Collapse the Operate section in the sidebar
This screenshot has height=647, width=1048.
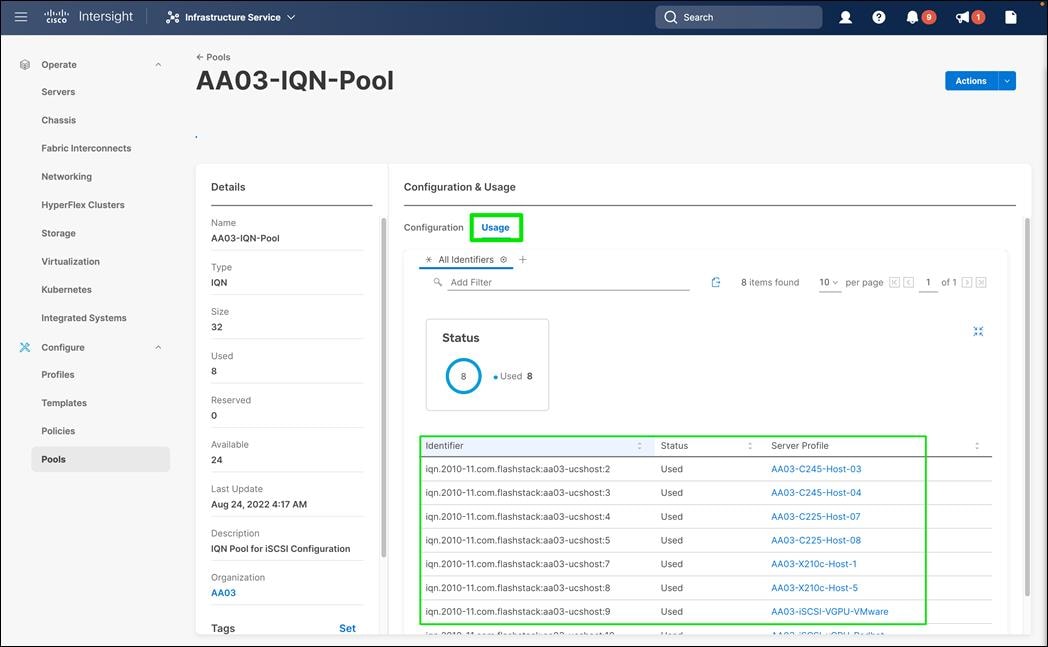tap(157, 63)
